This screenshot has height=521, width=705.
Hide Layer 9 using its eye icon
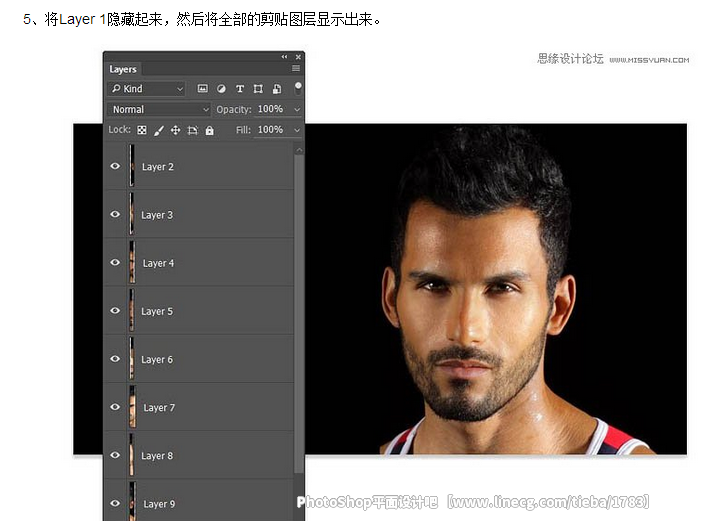coord(115,503)
